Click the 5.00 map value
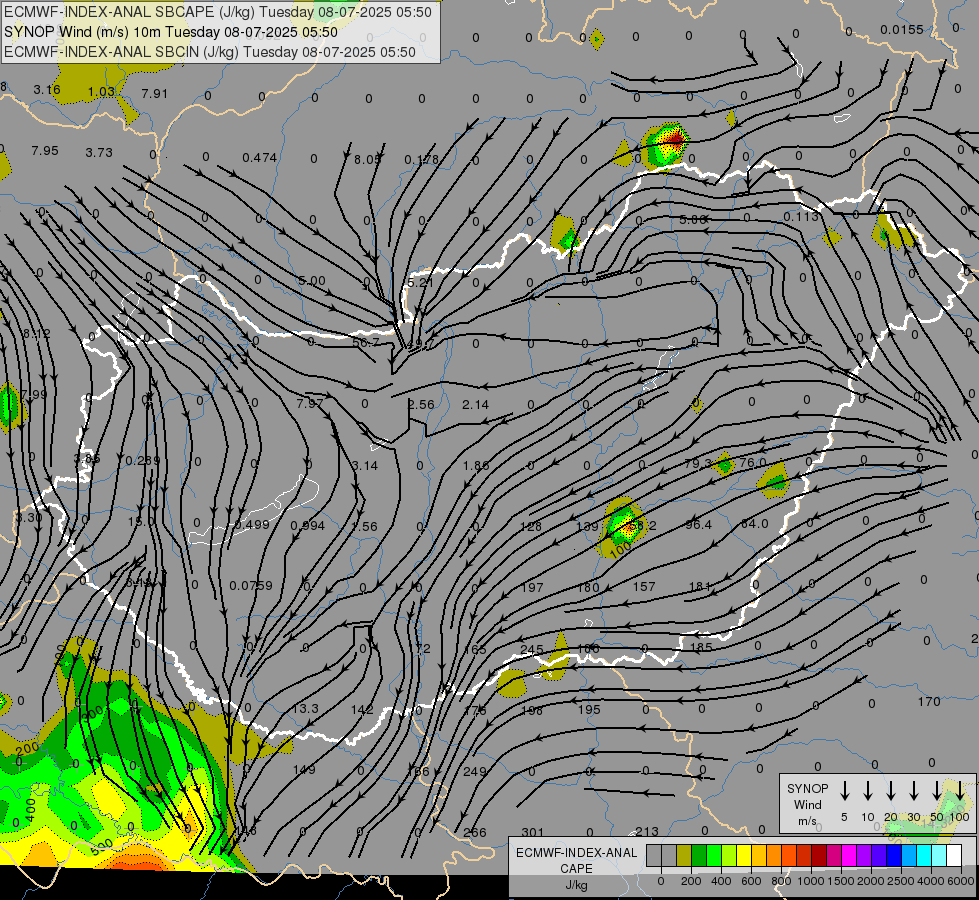This screenshot has height=900, width=979. [312, 280]
